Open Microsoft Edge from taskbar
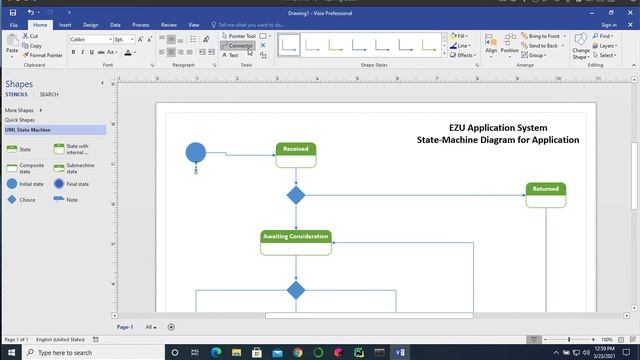 pos(216,352)
